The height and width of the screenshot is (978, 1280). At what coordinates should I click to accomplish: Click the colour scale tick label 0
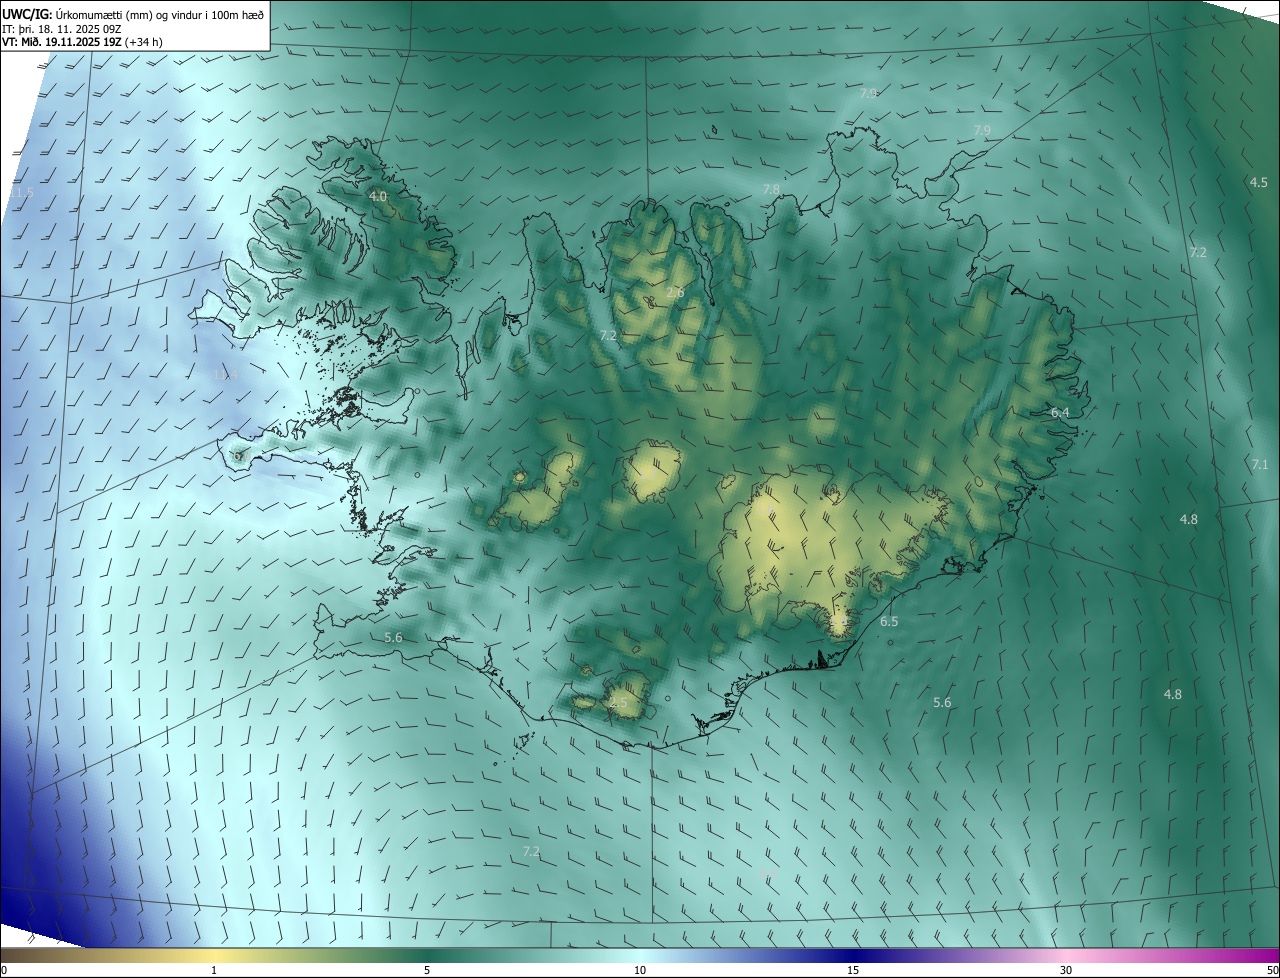click(3, 970)
